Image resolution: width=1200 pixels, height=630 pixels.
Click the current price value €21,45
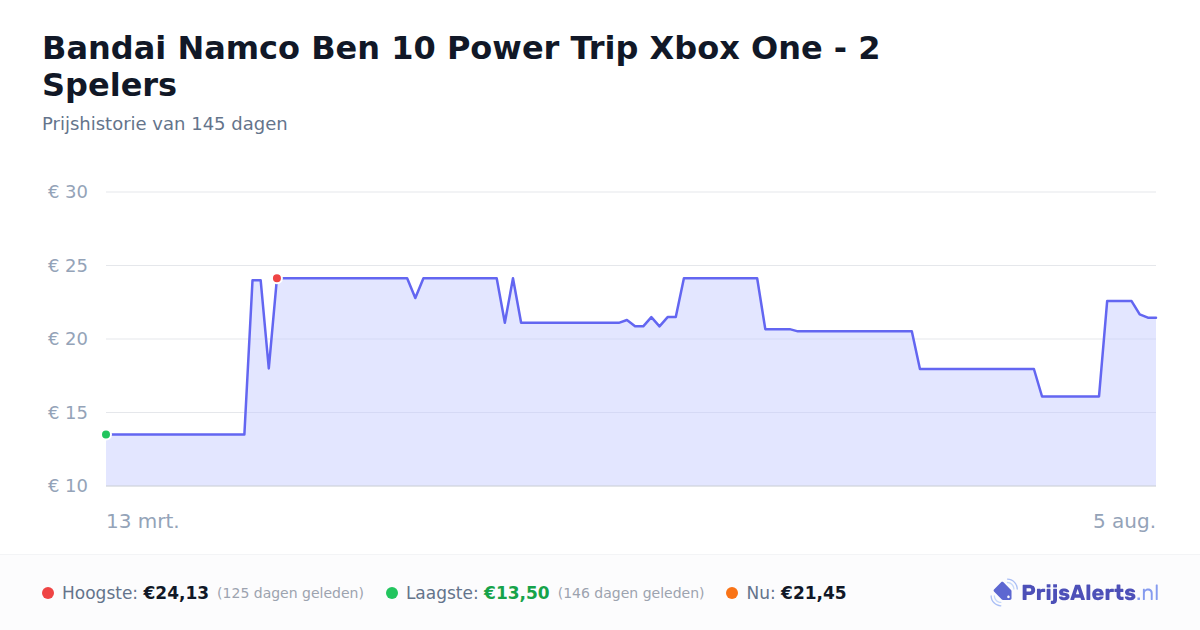[x=814, y=593]
